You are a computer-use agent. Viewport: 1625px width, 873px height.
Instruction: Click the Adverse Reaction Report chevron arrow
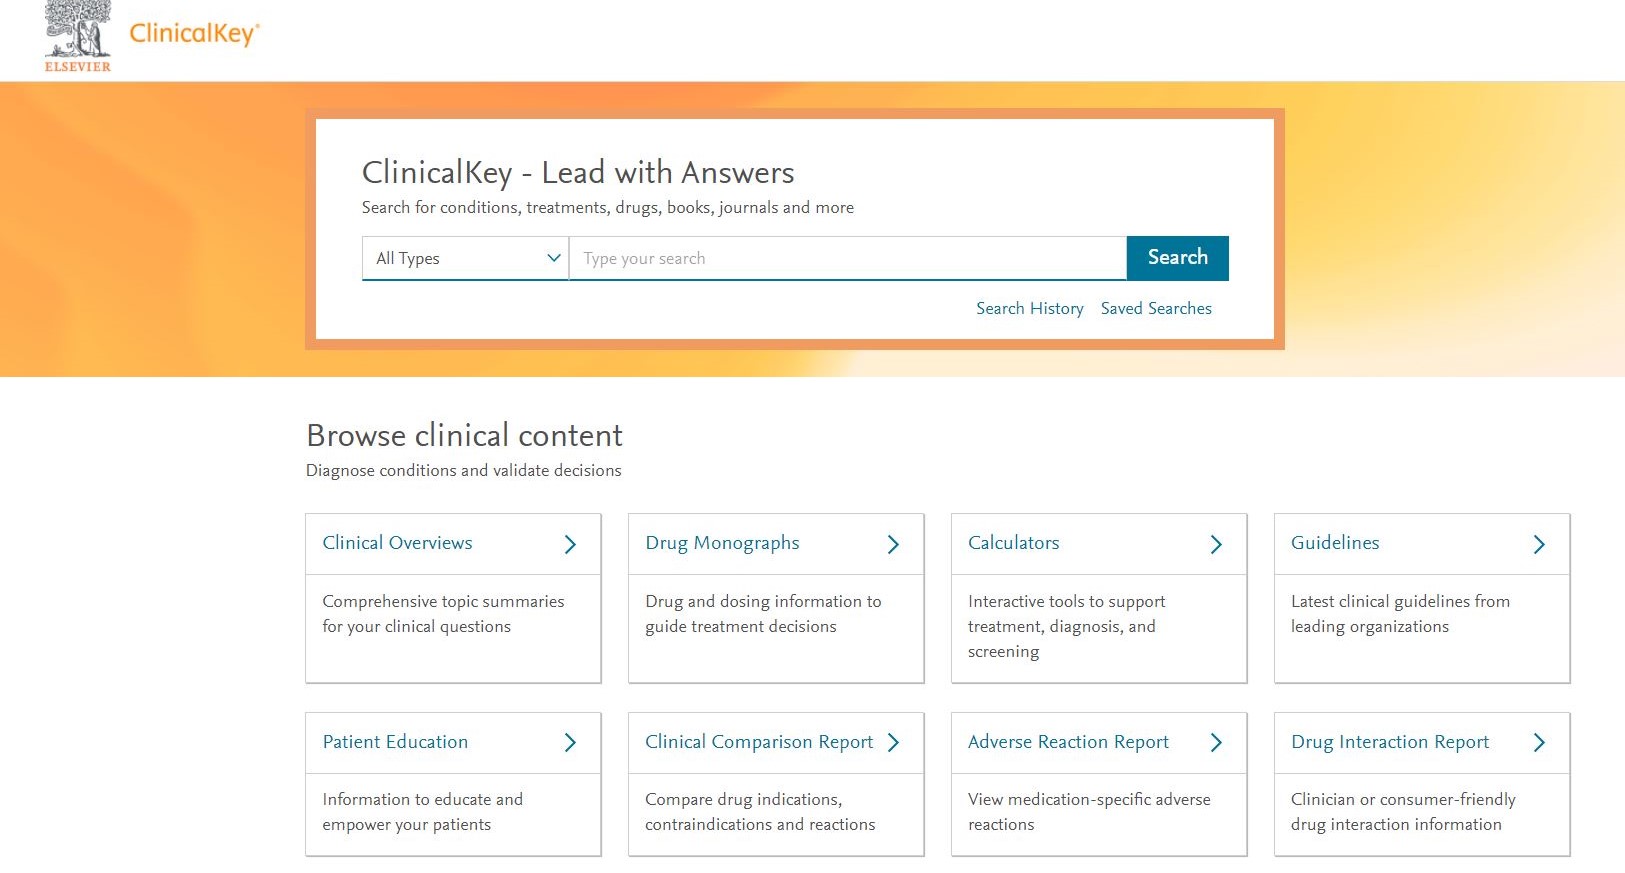[1216, 742]
